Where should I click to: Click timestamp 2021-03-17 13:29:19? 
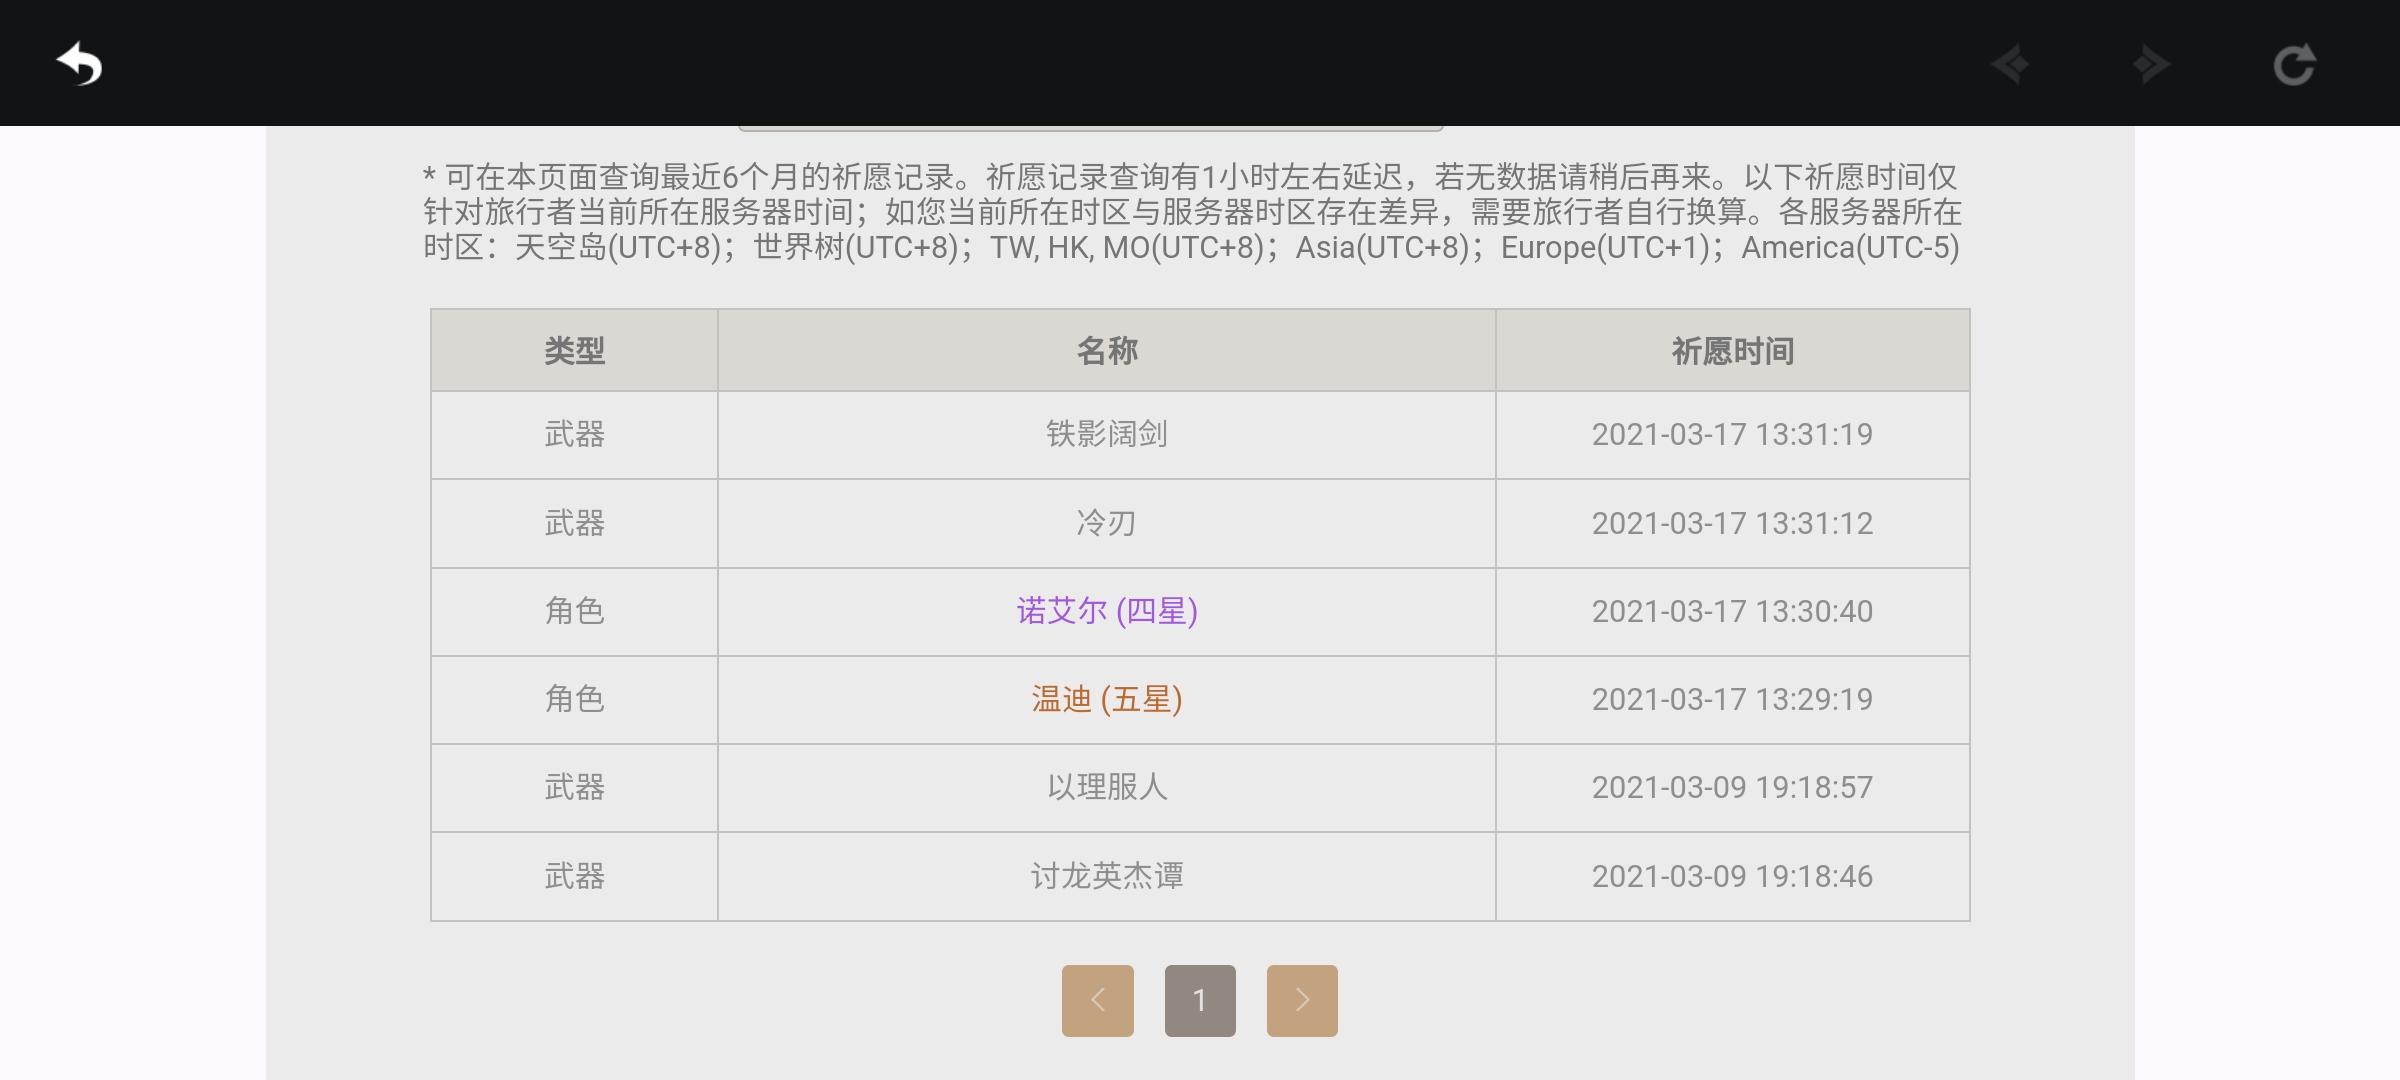point(1732,699)
